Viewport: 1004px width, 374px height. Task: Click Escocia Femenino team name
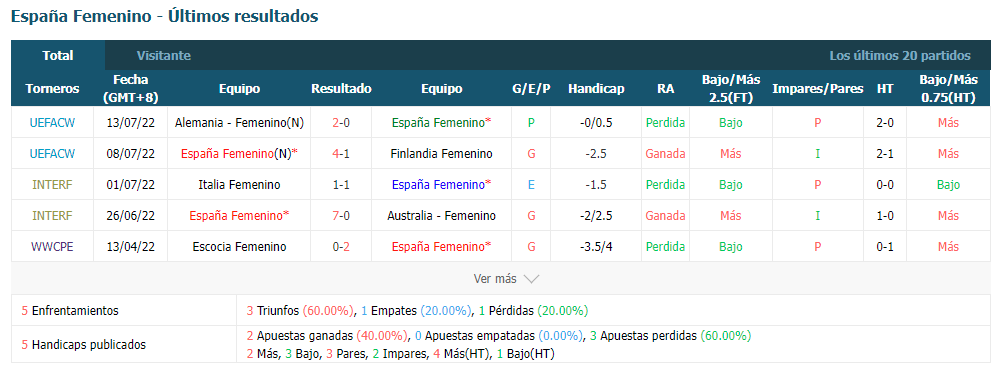pos(239,247)
